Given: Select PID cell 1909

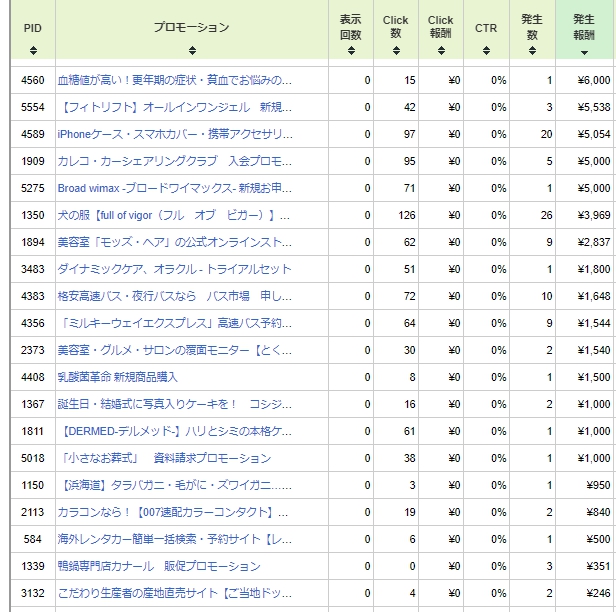Looking at the screenshot, I should (x=33, y=161).
